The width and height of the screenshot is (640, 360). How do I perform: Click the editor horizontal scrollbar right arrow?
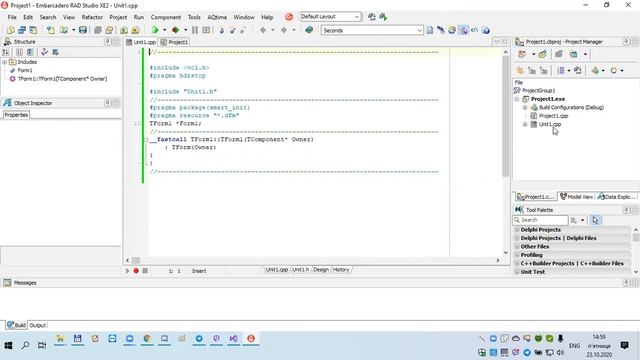[x=498, y=260]
